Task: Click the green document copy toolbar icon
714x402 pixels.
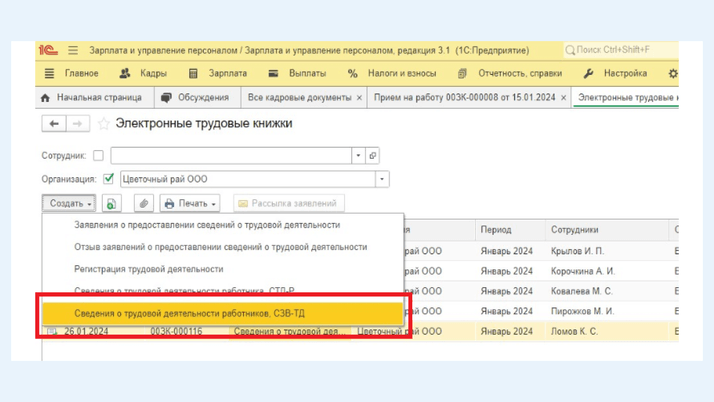Action: (x=112, y=204)
